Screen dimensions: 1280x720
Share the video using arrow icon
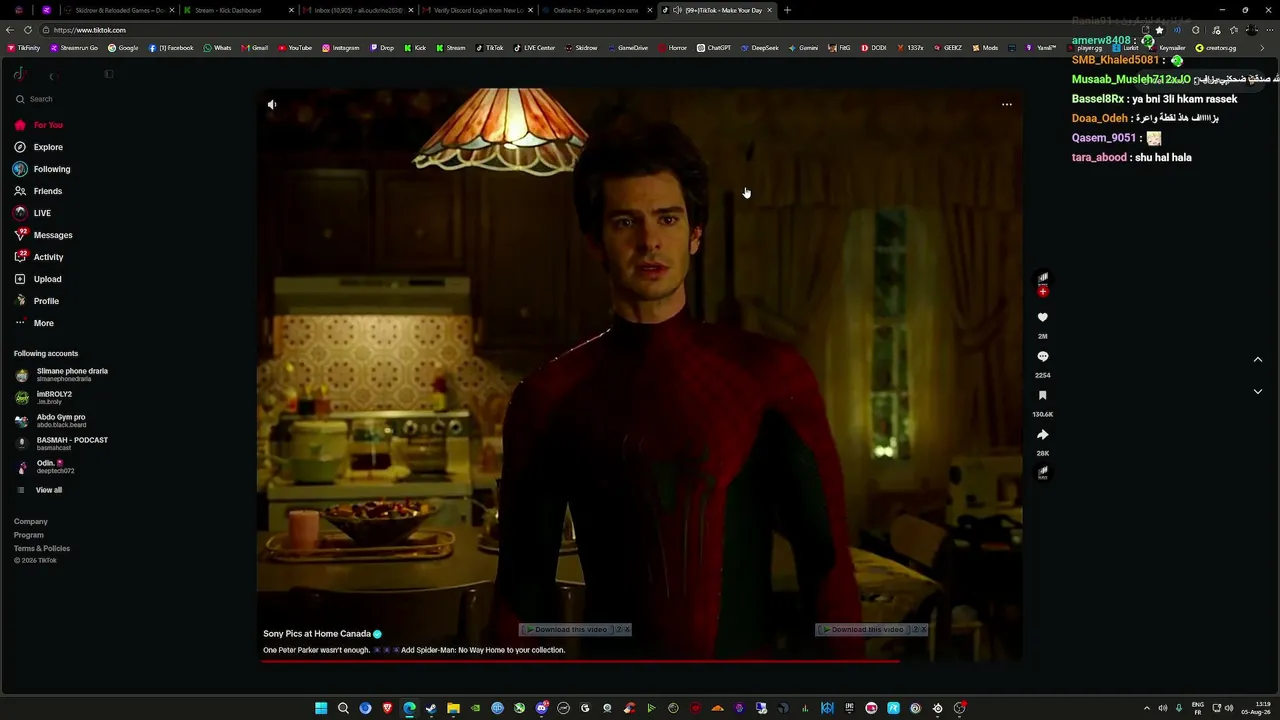point(1043,435)
